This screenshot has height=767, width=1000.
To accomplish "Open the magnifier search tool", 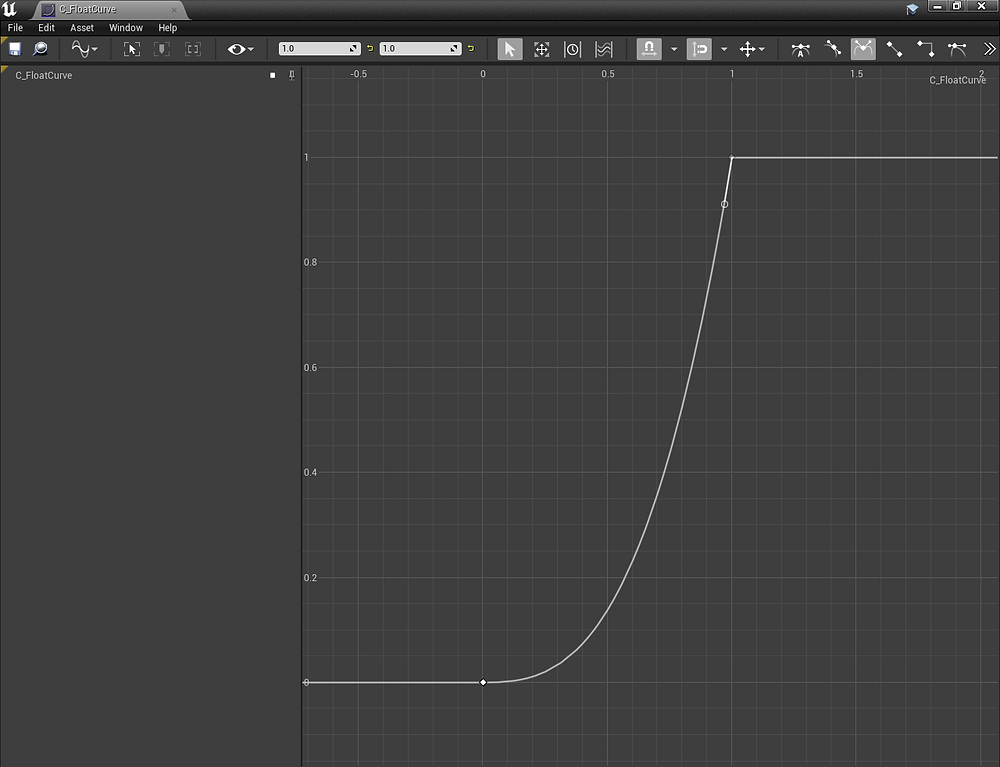I will pos(40,49).
